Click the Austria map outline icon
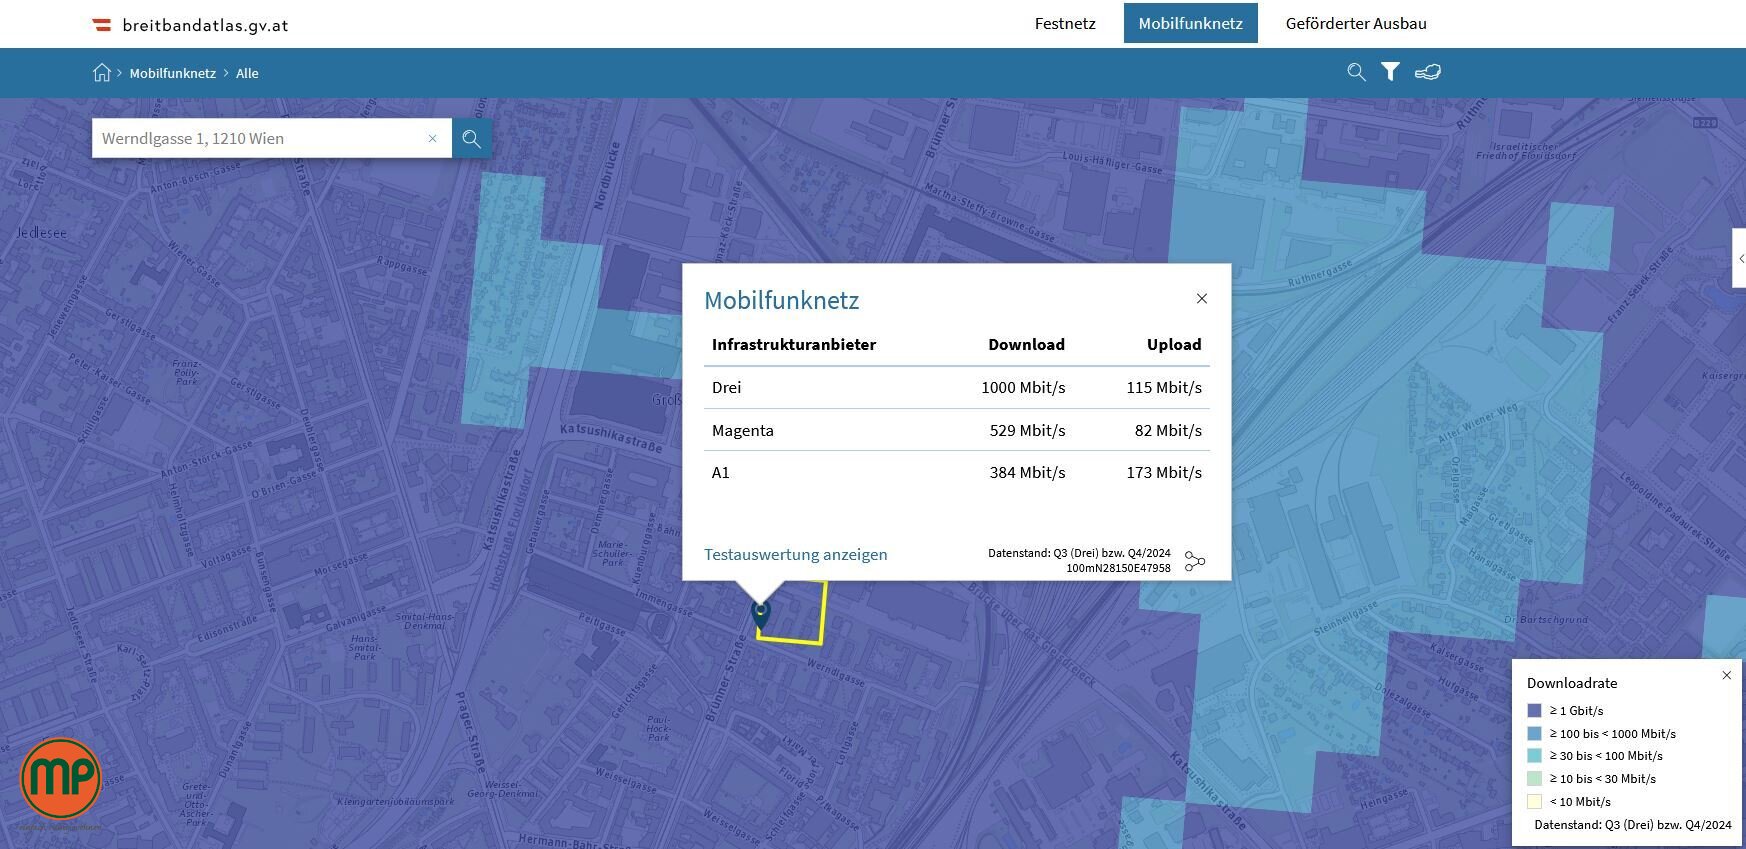1746x849 pixels. point(1427,72)
